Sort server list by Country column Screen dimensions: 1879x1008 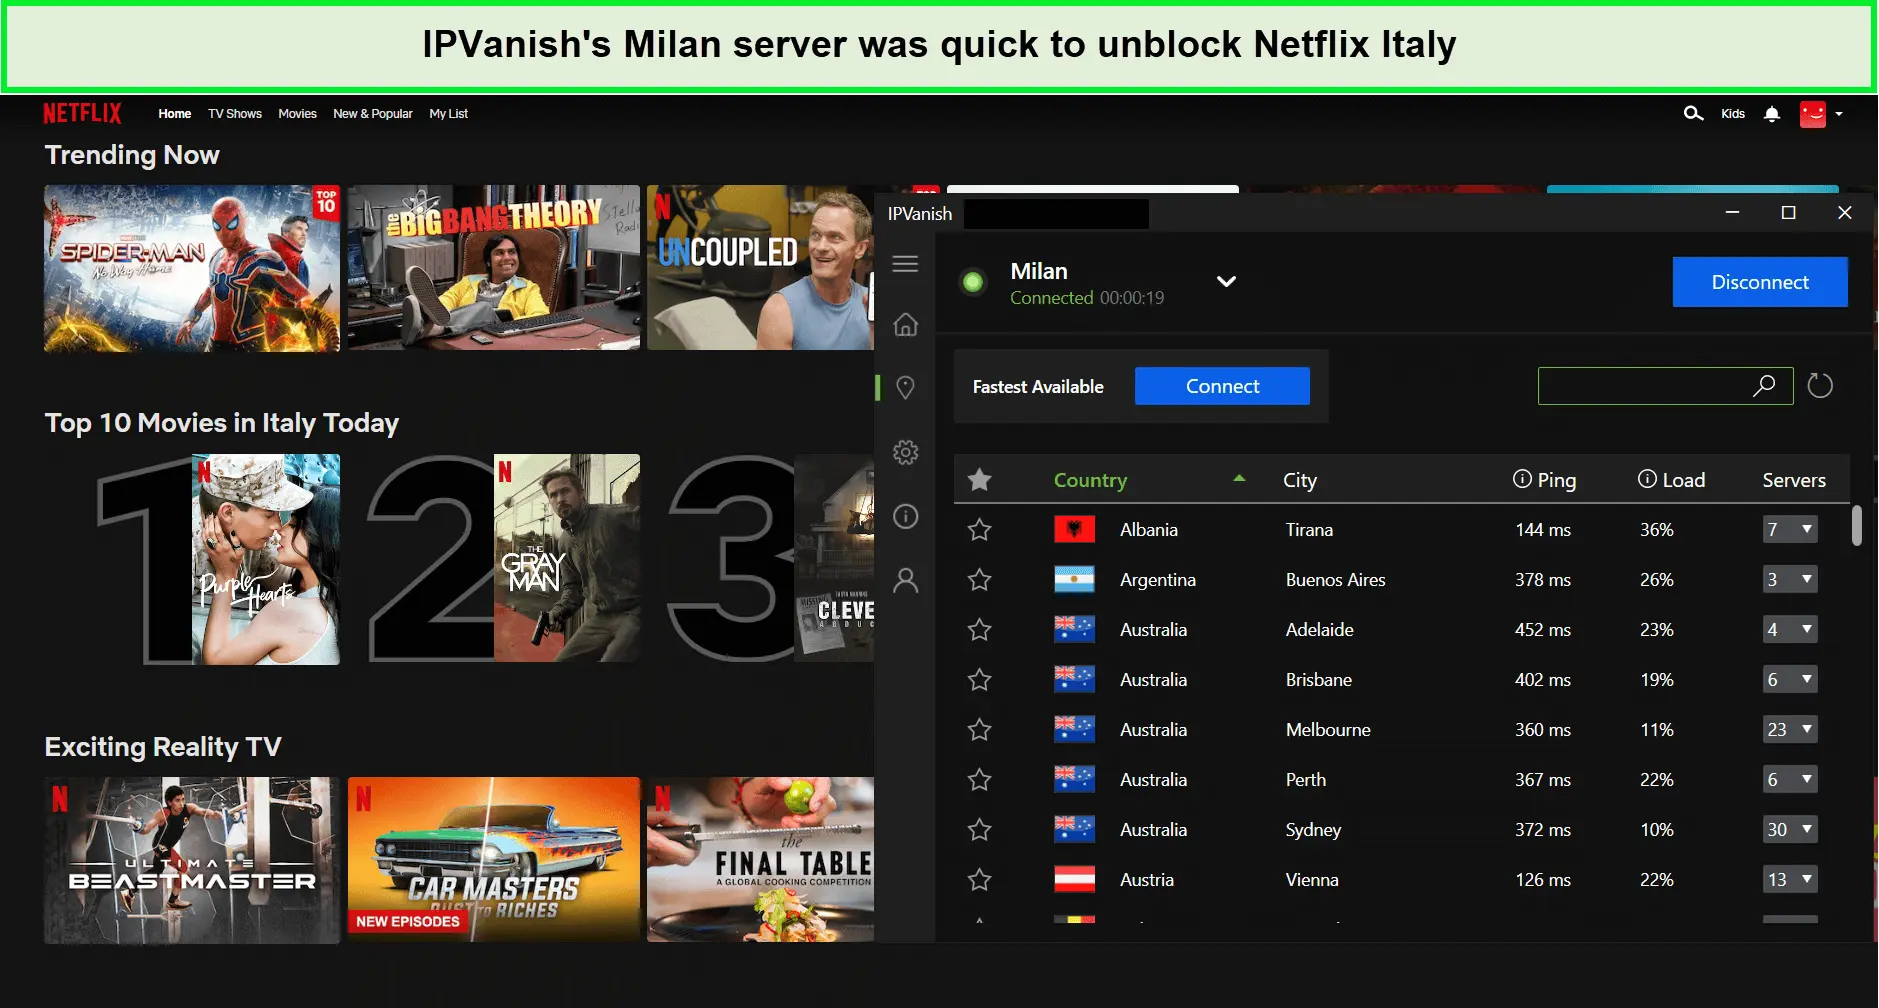coord(1090,480)
